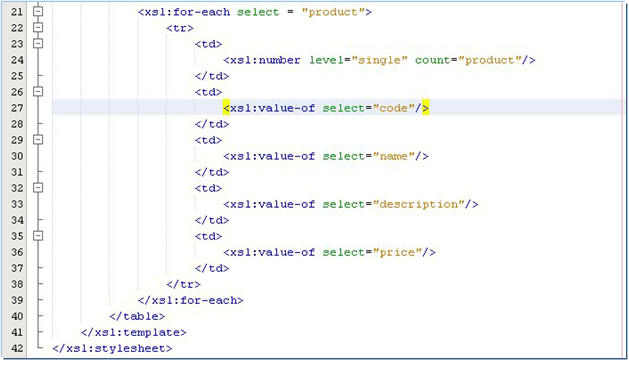Click line number 33 in the gutter
The image size is (629, 386).
pyautogui.click(x=17, y=204)
